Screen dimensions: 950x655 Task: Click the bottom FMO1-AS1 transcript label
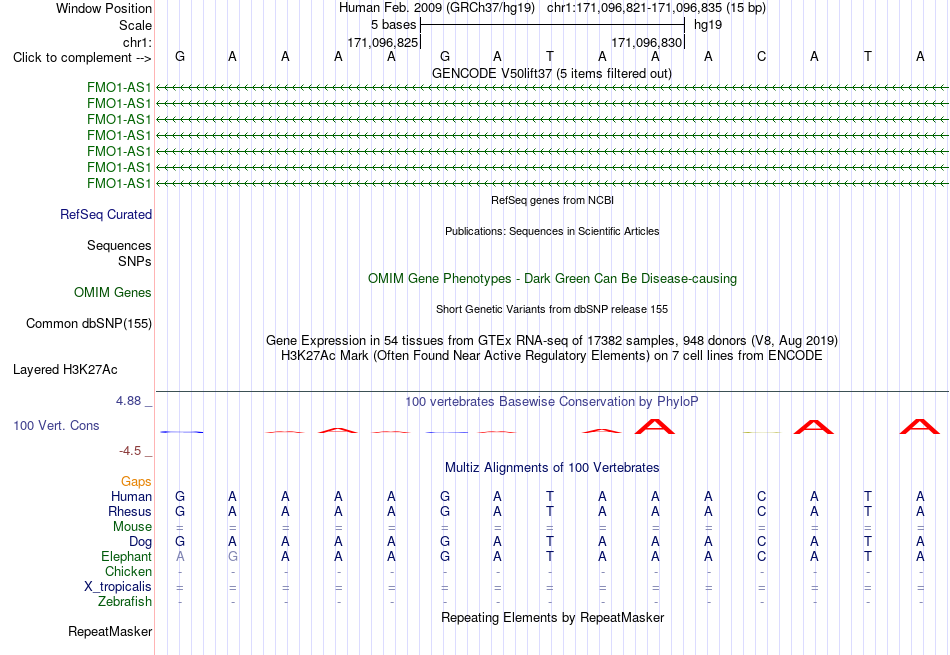tap(119, 183)
